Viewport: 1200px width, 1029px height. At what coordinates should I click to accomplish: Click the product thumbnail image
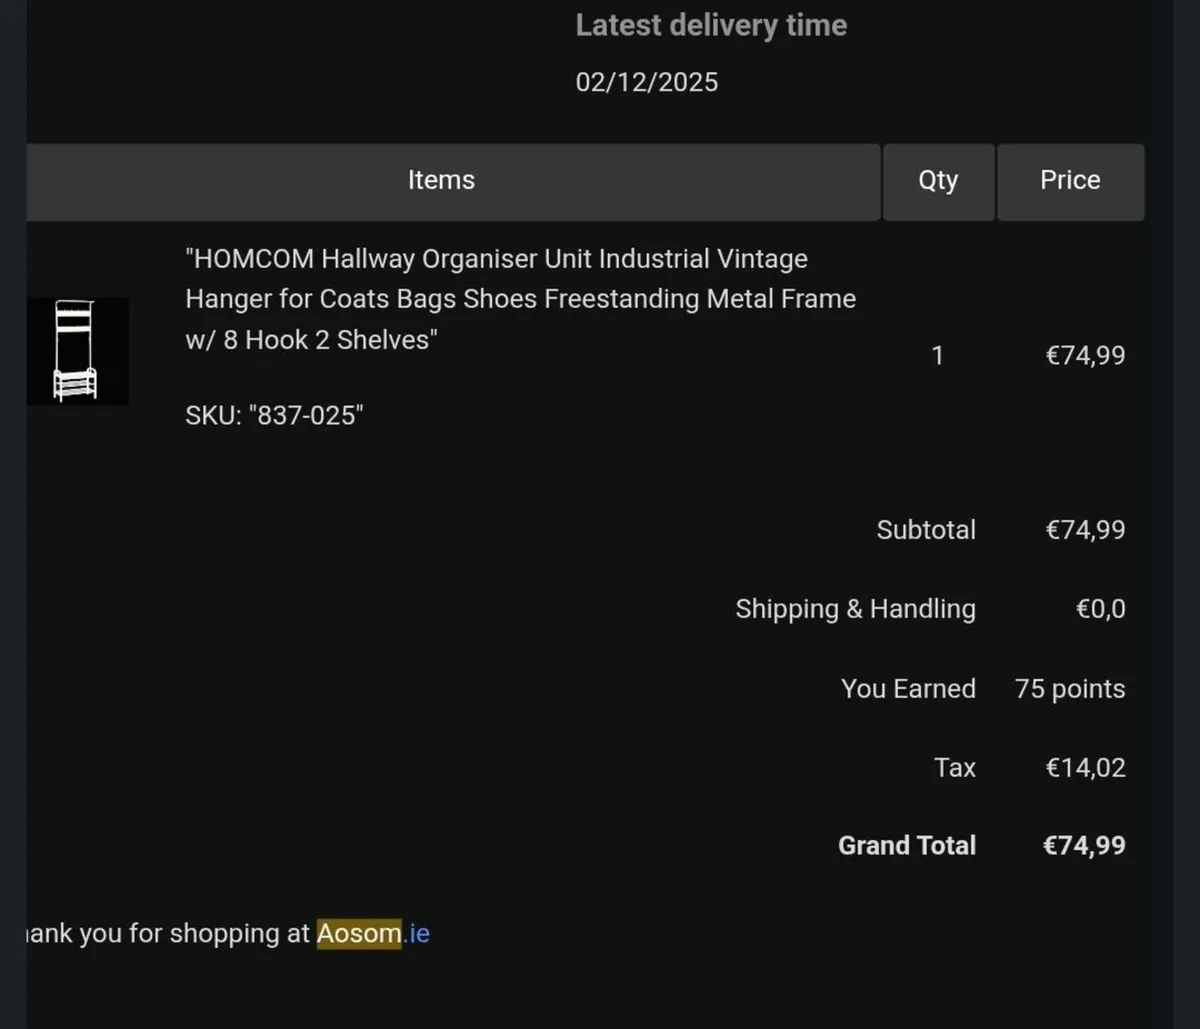tap(77, 351)
